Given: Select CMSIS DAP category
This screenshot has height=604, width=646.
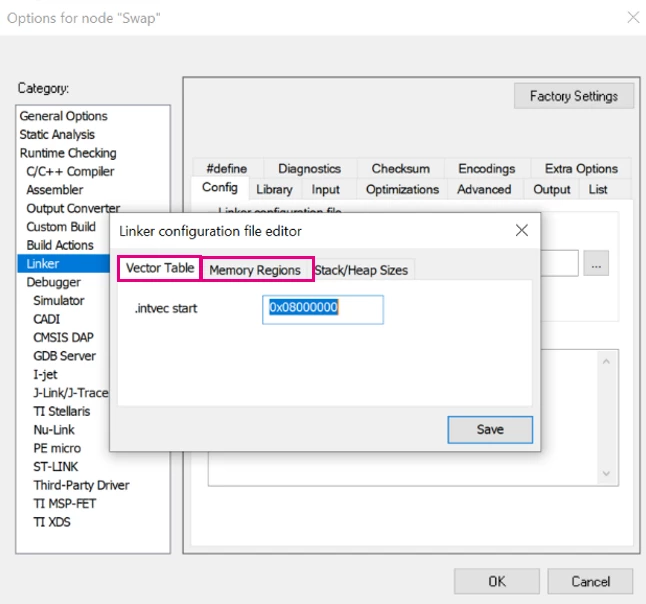Looking at the screenshot, I should pos(63,337).
